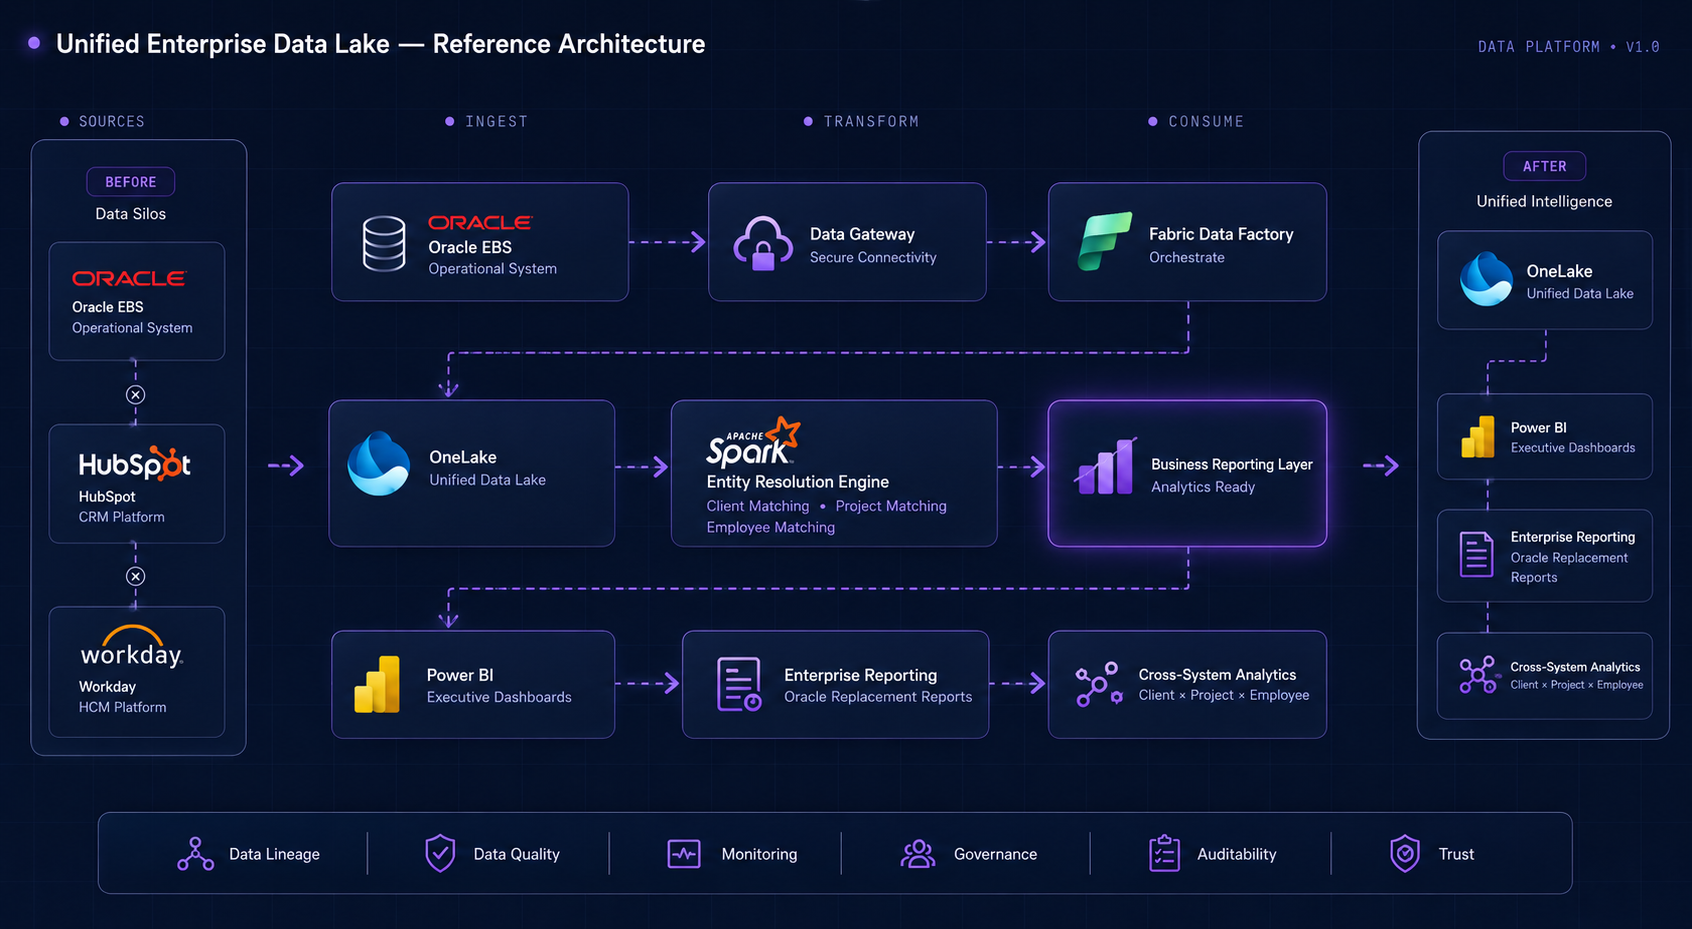Click the "Secure Connectivity" subtitle
The width and height of the screenshot is (1692, 929).
click(873, 257)
